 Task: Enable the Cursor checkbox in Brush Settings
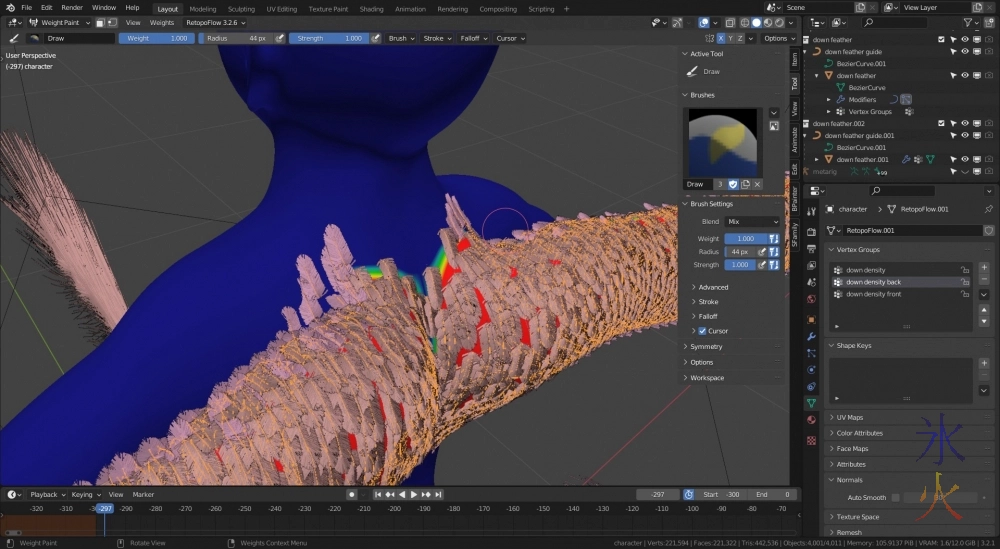click(702, 331)
